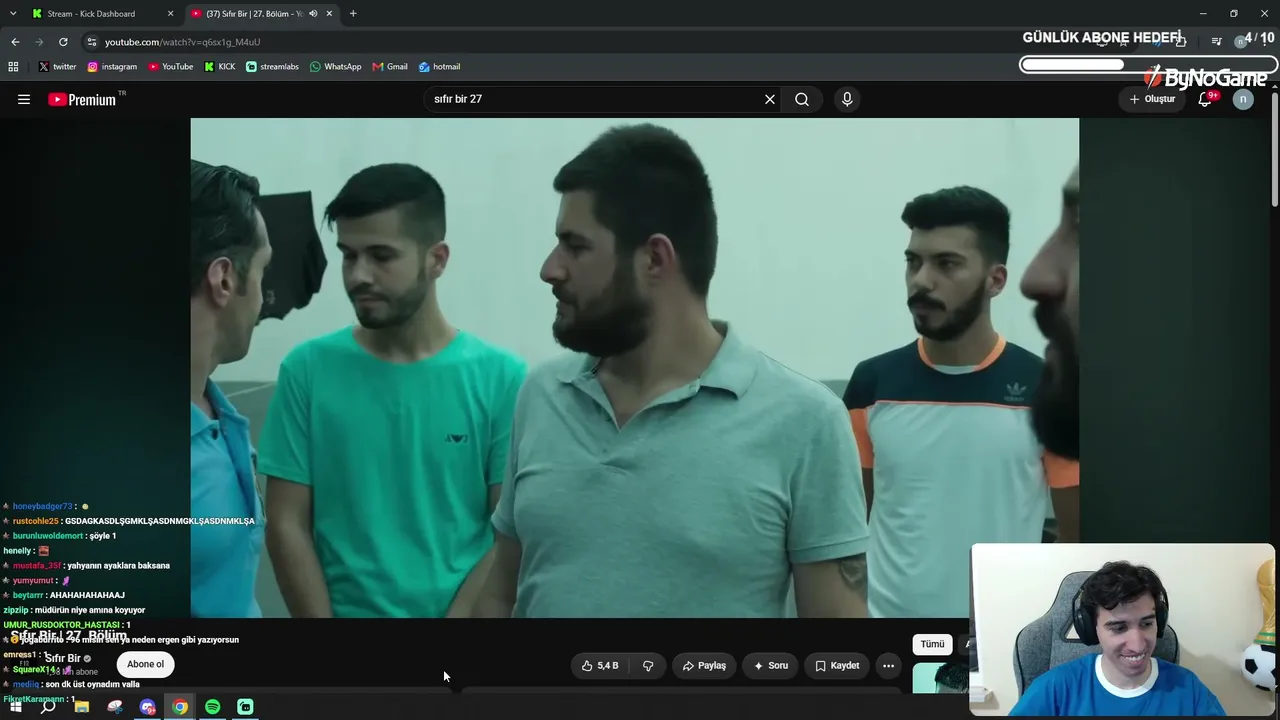
Task: Open more actions three-dot menu
Action: (x=888, y=665)
